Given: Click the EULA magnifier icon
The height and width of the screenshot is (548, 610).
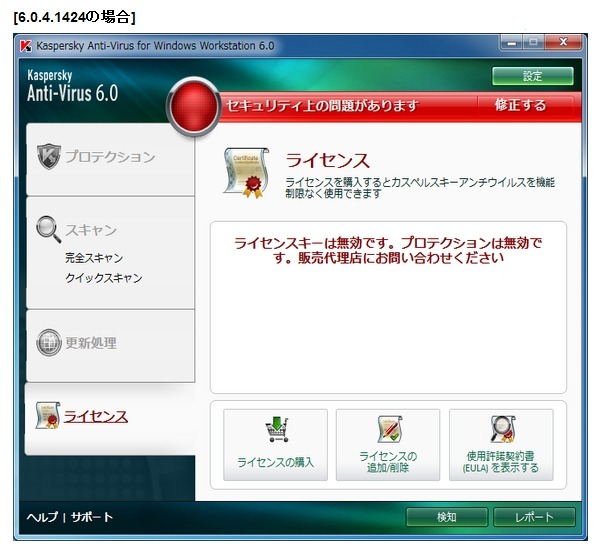Looking at the screenshot, I should (503, 429).
